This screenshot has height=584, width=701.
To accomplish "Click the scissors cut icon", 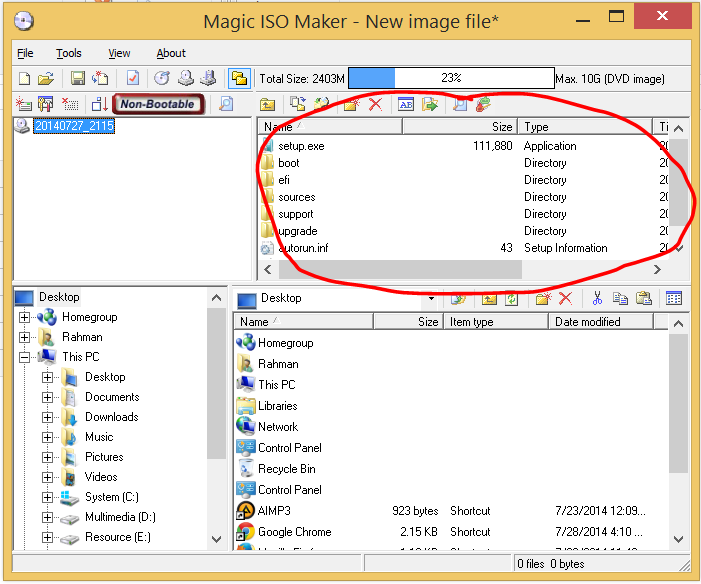I will tap(597, 298).
